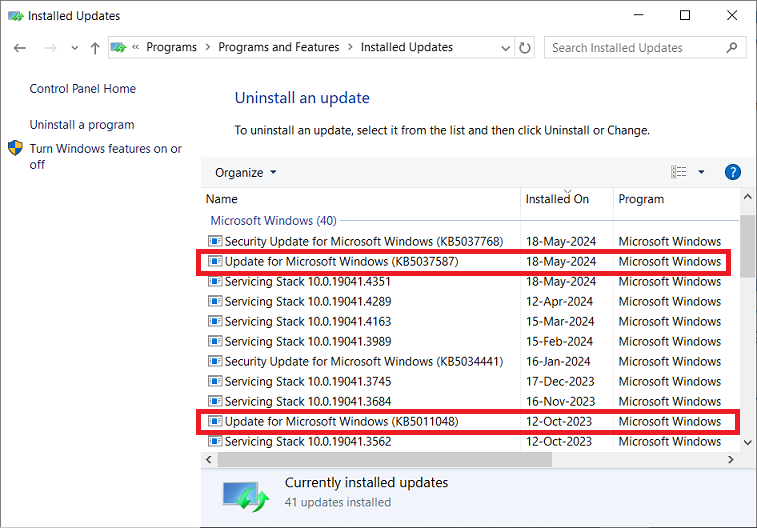Click Programs and Features breadcrumb
757x528 pixels.
pyautogui.click(x=279, y=47)
